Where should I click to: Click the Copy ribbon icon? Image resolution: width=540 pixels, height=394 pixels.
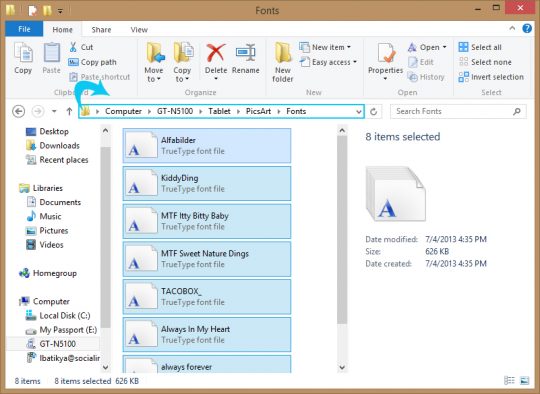click(23, 58)
